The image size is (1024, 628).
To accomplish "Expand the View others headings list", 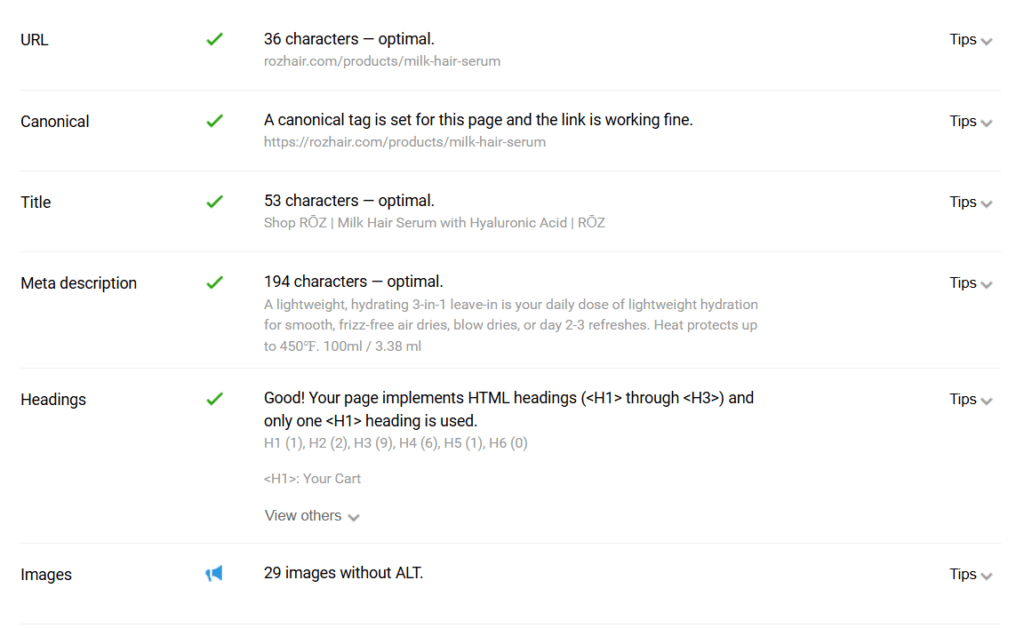I will click(x=312, y=516).
